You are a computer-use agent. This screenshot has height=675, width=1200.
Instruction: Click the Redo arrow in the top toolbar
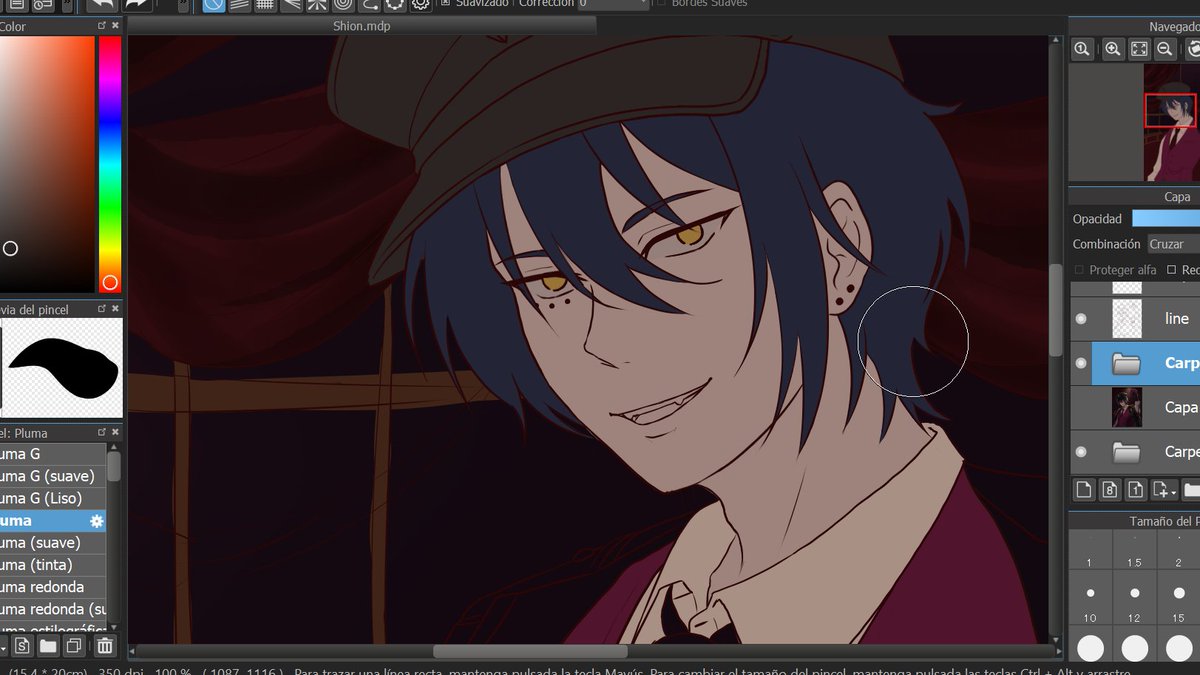(136, 4)
